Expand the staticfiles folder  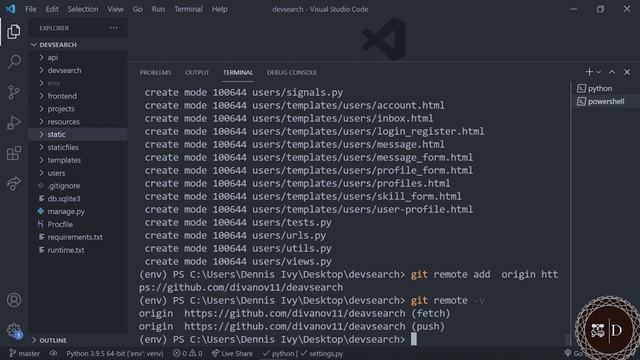point(78,147)
